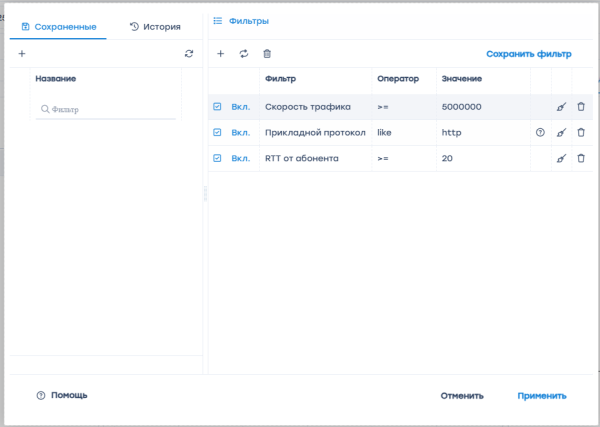Click the plus icon in Saved panel

pyautogui.click(x=22, y=54)
